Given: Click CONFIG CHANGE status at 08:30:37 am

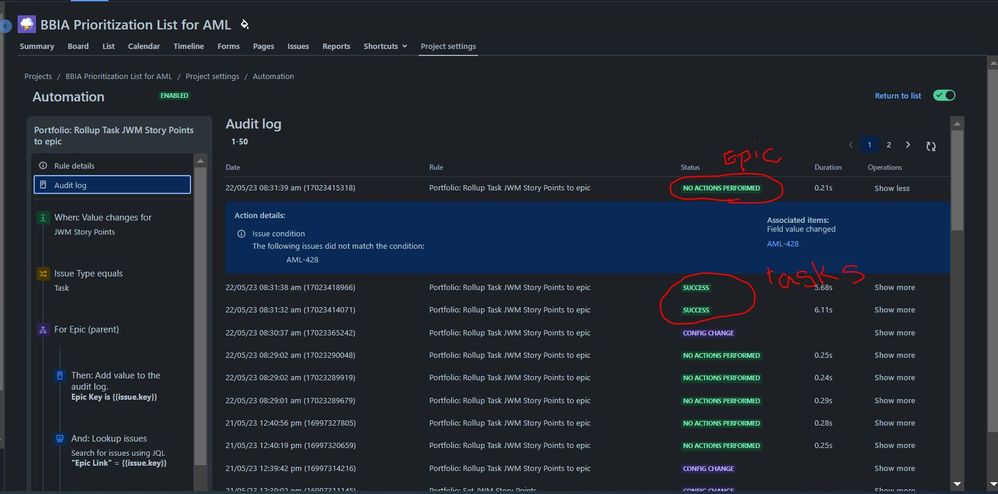Looking at the screenshot, I should pos(708,333).
